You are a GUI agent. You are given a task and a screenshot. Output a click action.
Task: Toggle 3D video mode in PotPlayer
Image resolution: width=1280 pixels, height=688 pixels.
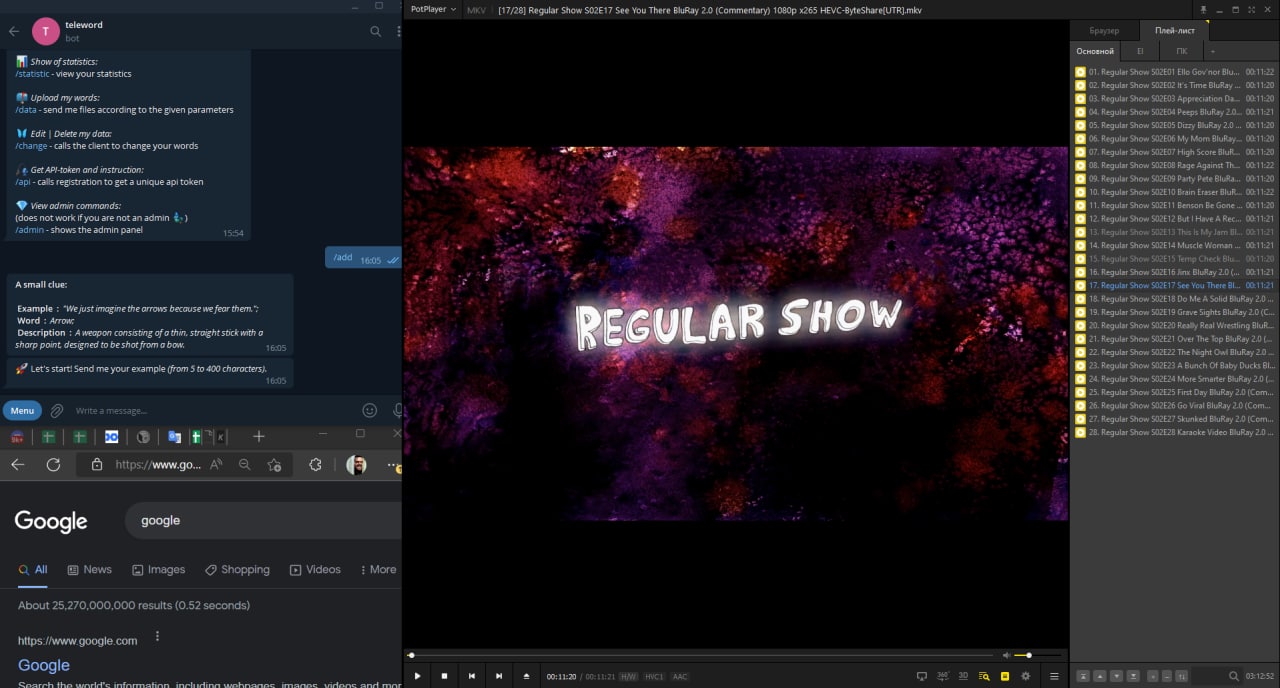[963, 676]
